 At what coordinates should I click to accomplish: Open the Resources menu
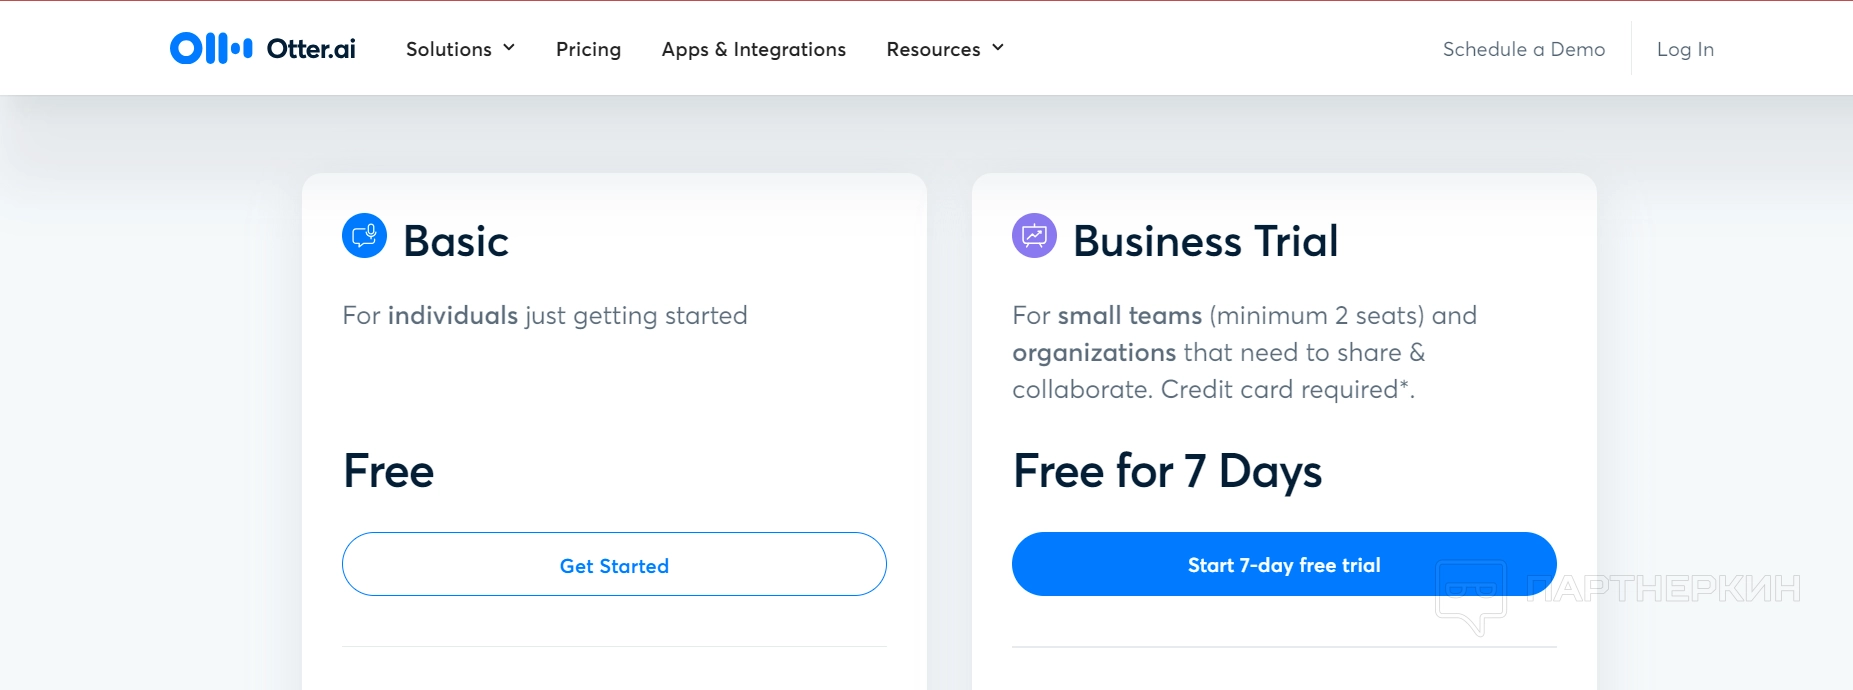pos(945,49)
